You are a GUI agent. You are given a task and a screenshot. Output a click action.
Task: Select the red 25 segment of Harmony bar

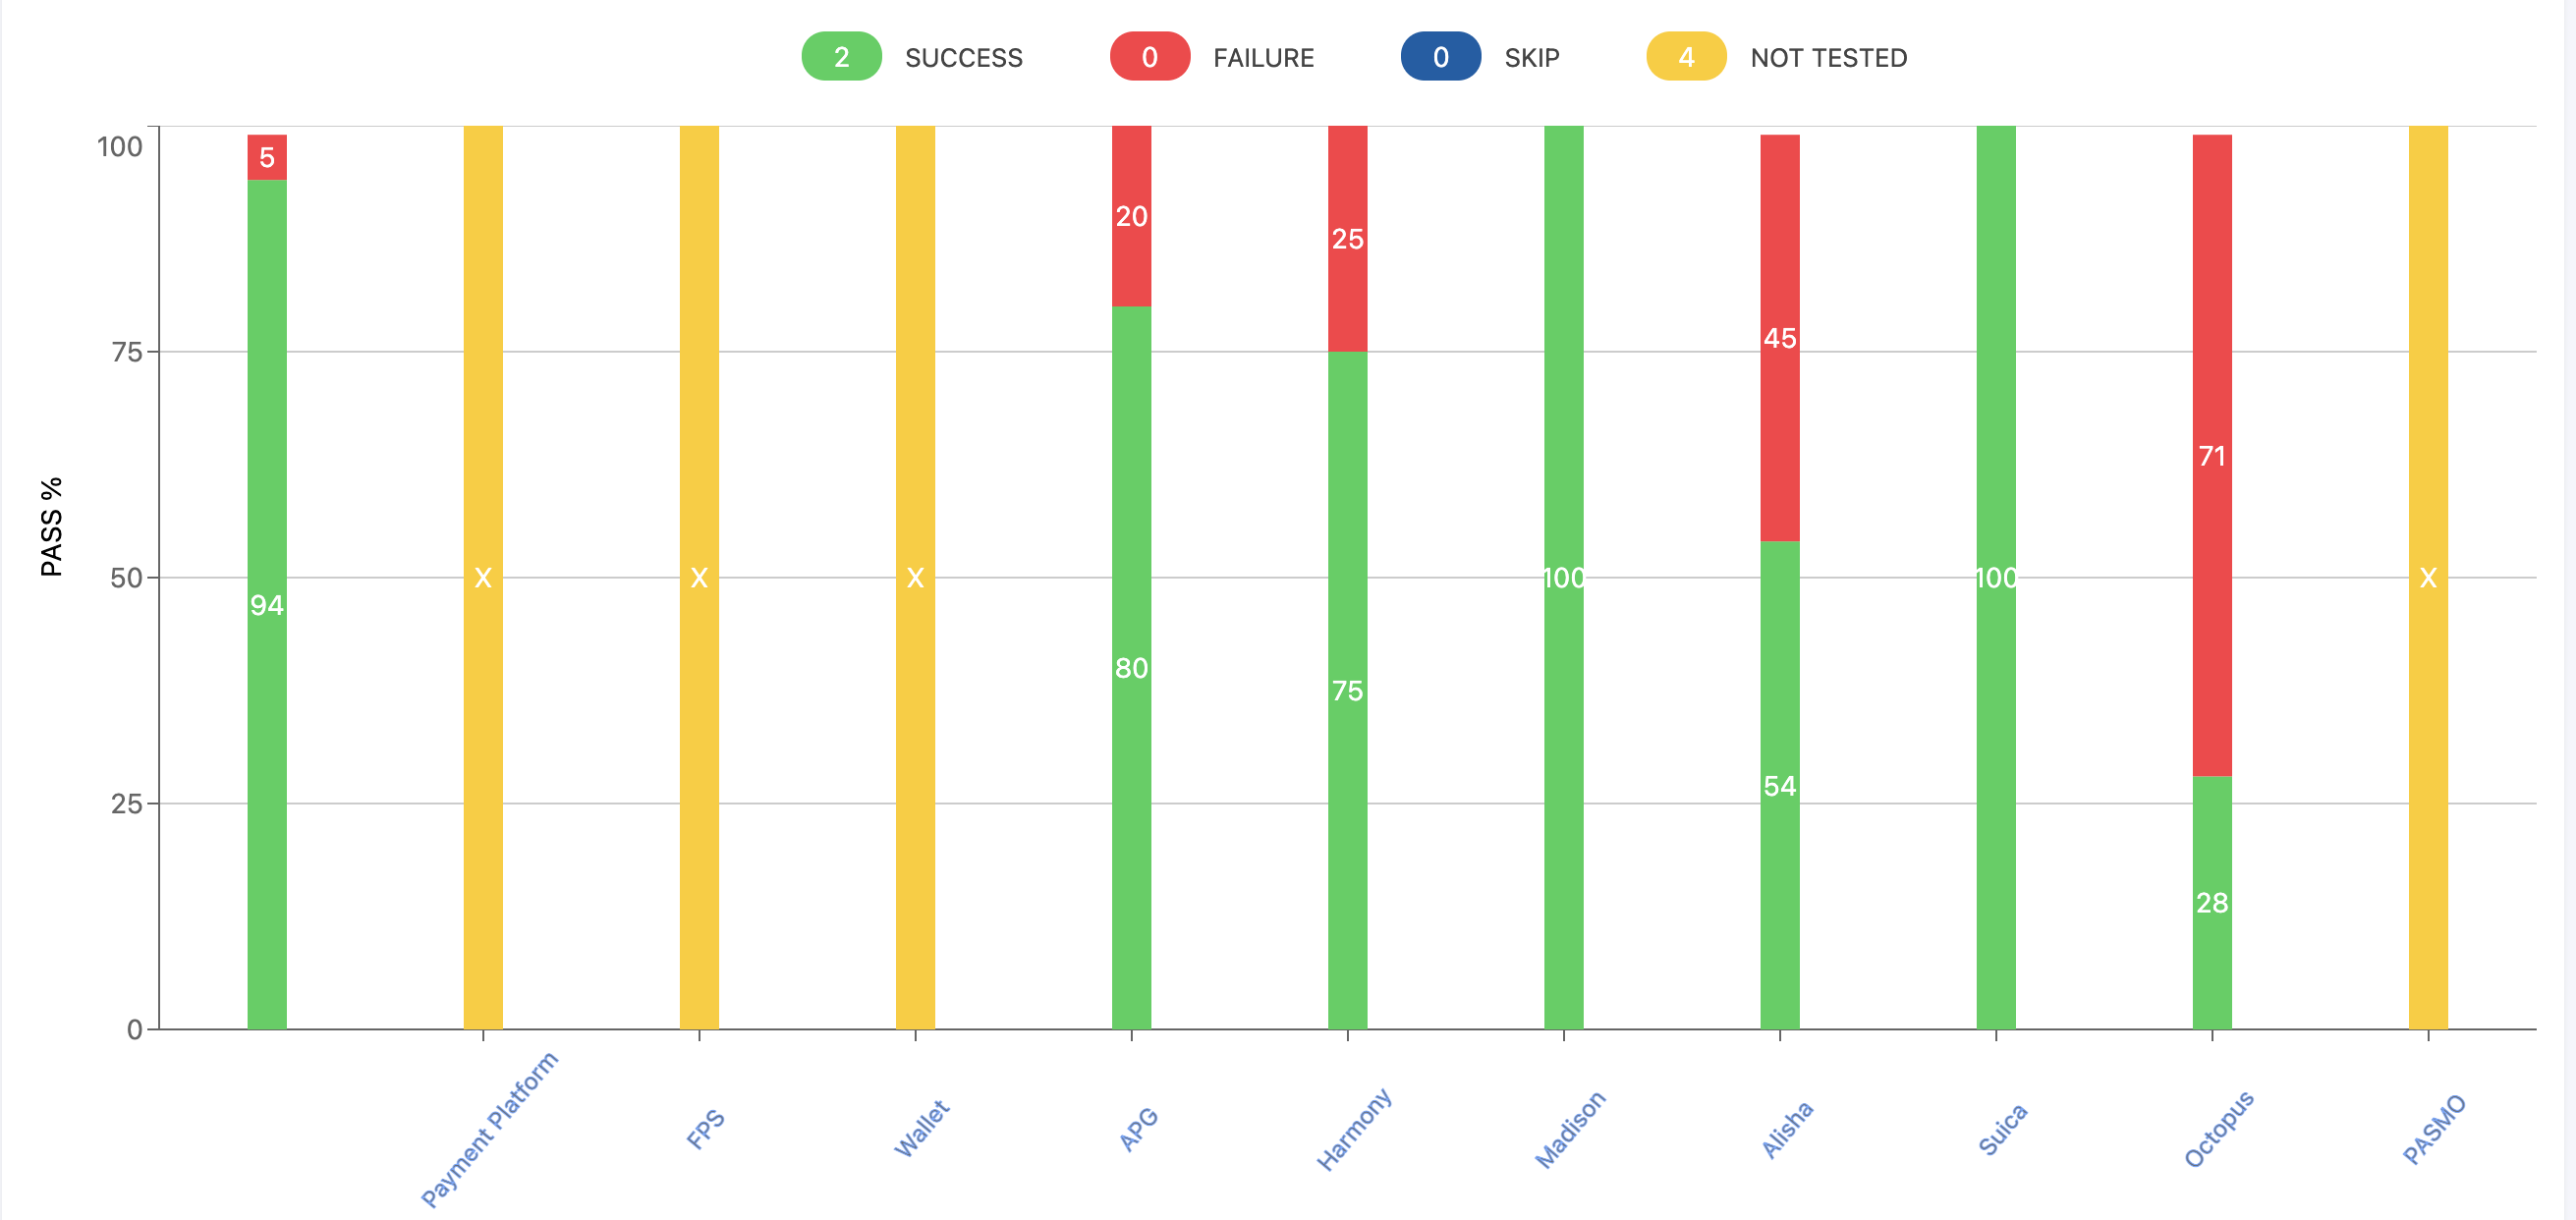pyautogui.click(x=1347, y=238)
